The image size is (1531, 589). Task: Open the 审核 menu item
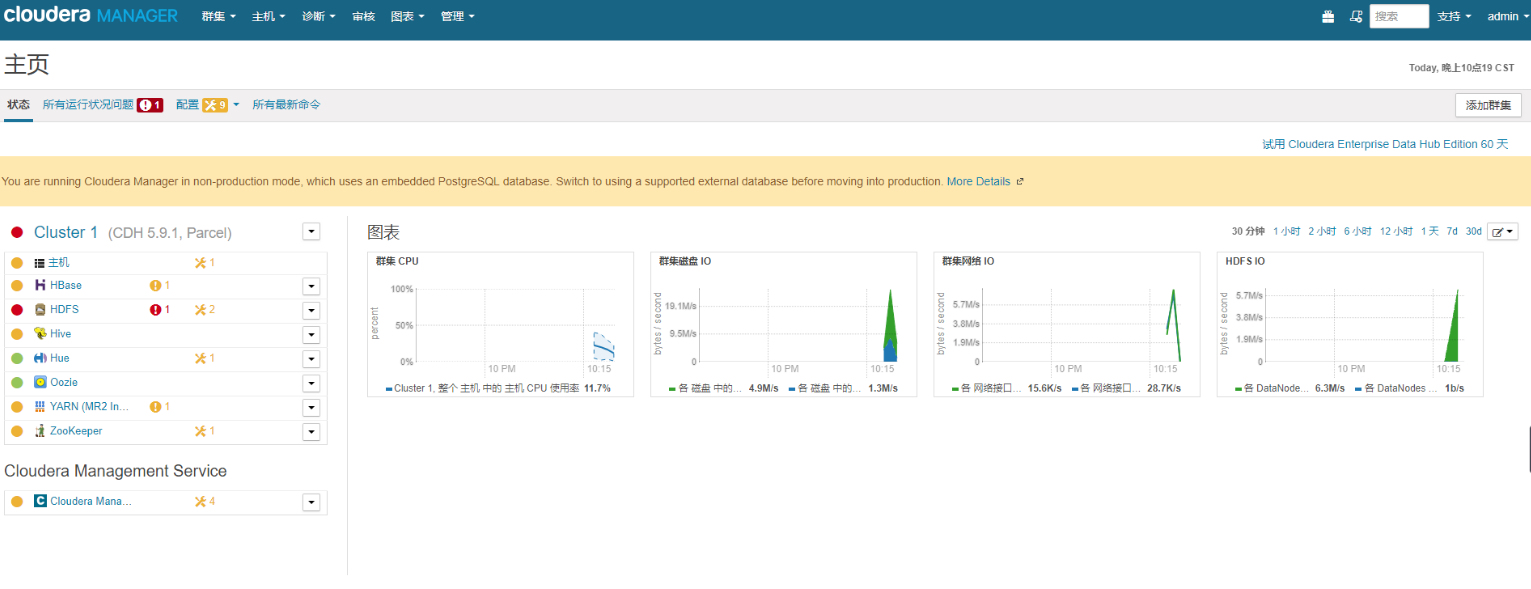coord(364,17)
